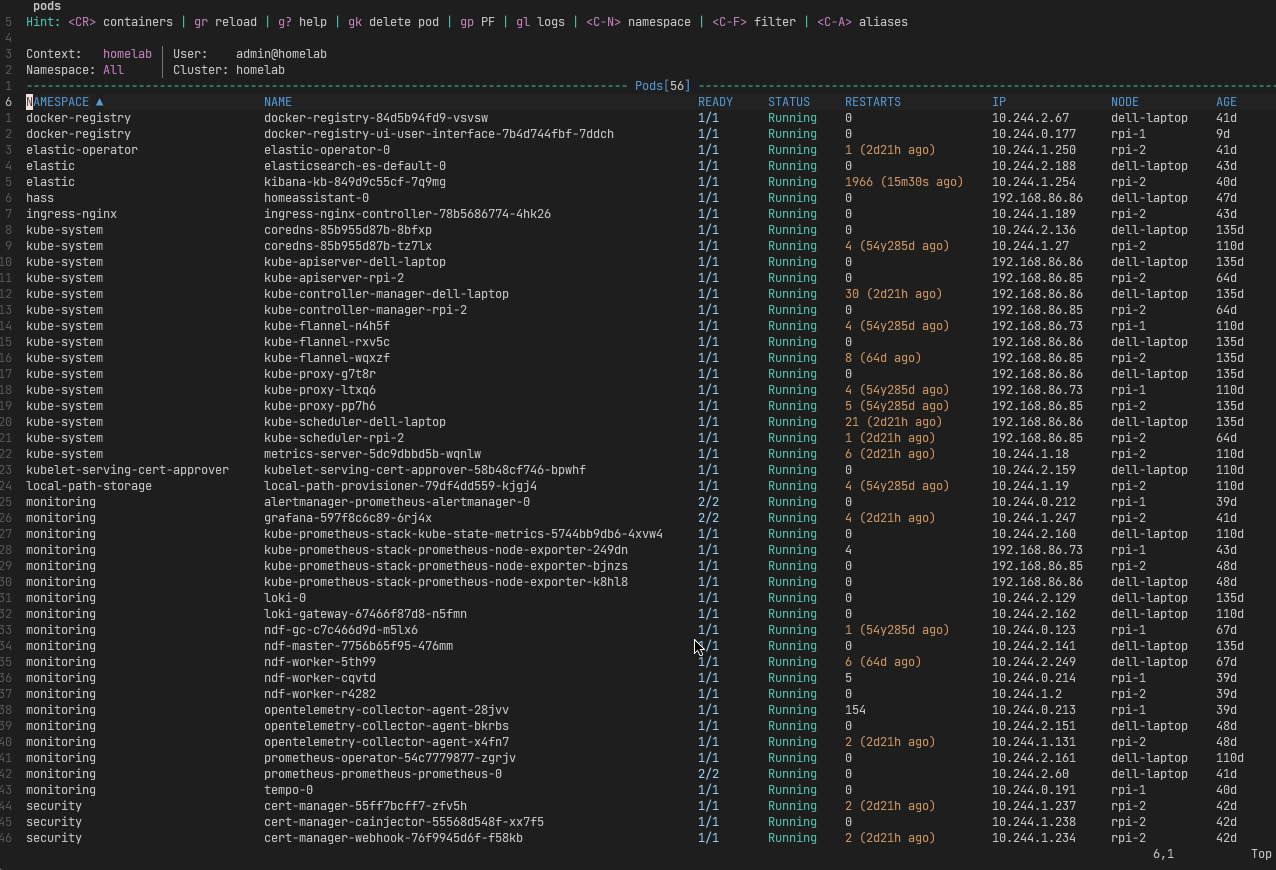Image resolution: width=1276 pixels, height=870 pixels.
Task: Select pod grafana-597f8c6c89-6rj4x
Action: click(x=348, y=518)
